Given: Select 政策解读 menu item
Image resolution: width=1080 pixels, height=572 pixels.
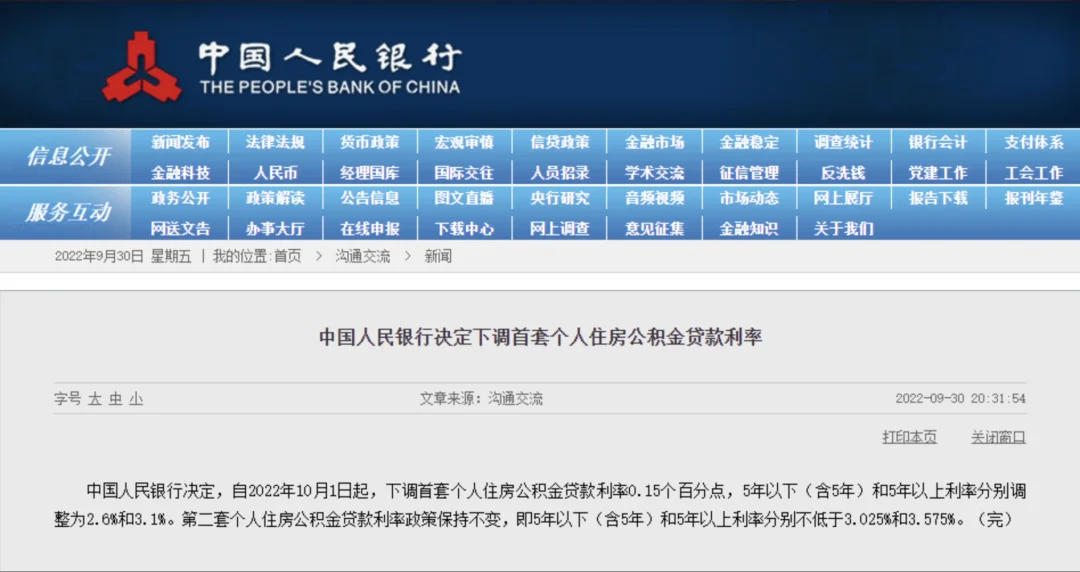Looking at the screenshot, I should (275, 198).
